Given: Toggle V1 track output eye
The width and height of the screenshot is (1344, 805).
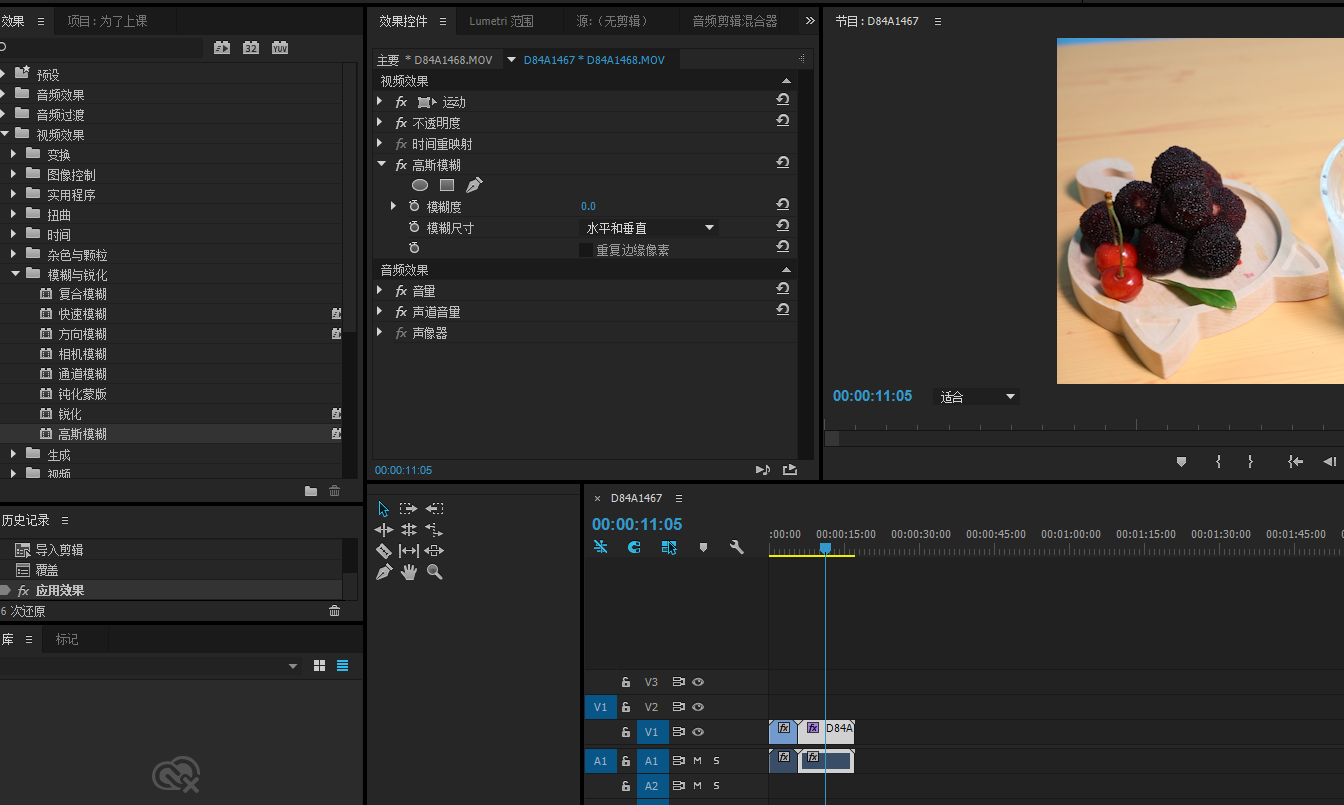Looking at the screenshot, I should pos(698,732).
